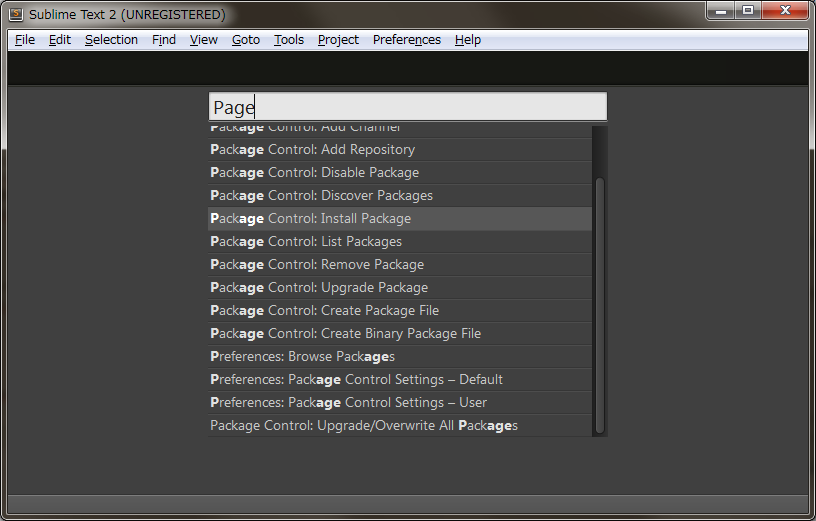Select 'Package Control: Disable Package'
The image size is (816, 521).
[x=400, y=172]
